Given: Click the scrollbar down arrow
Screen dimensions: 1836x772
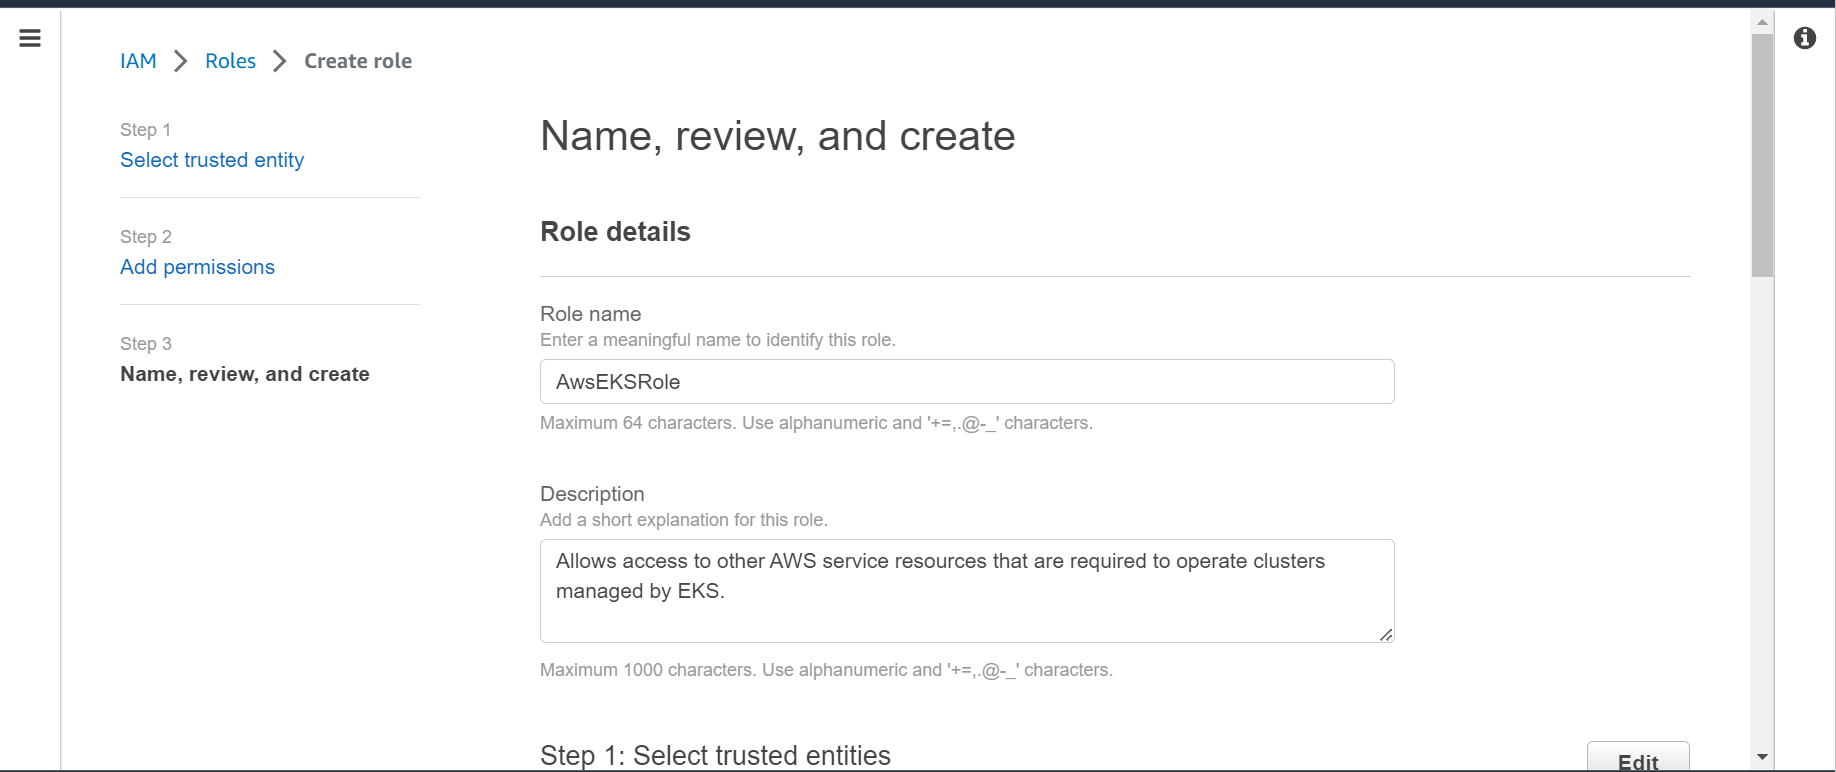Looking at the screenshot, I should [x=1762, y=757].
